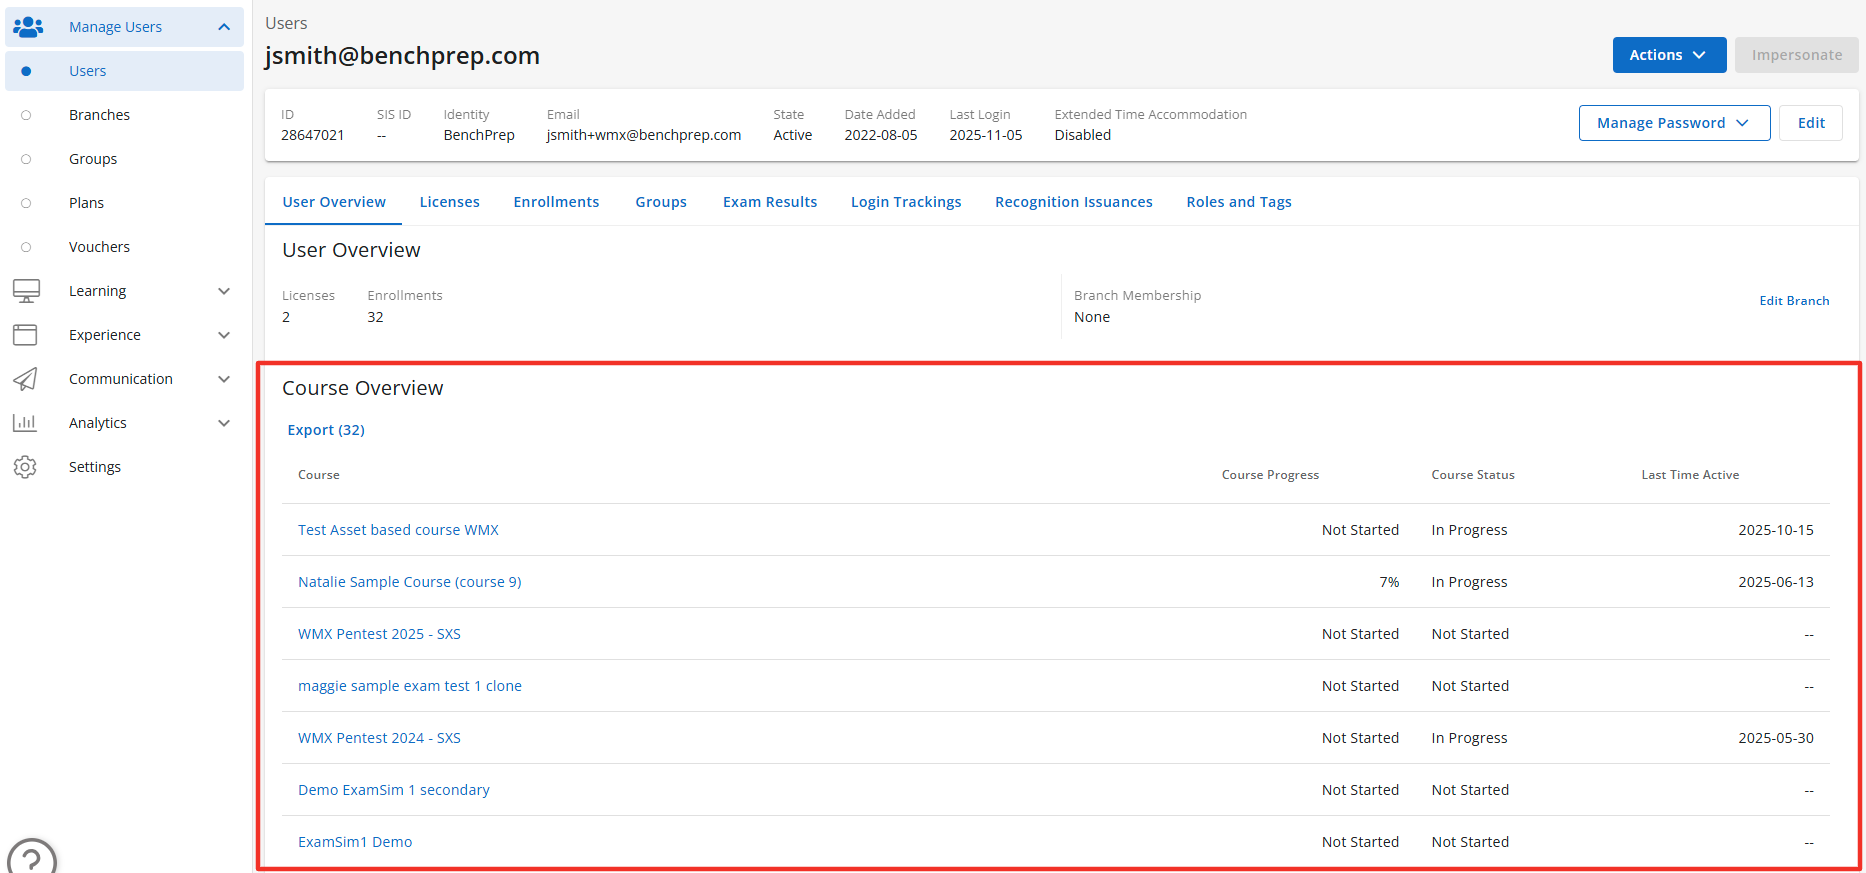This screenshot has height=873, width=1866.
Task: Click the Communication paper plane icon
Action: [x=26, y=379]
